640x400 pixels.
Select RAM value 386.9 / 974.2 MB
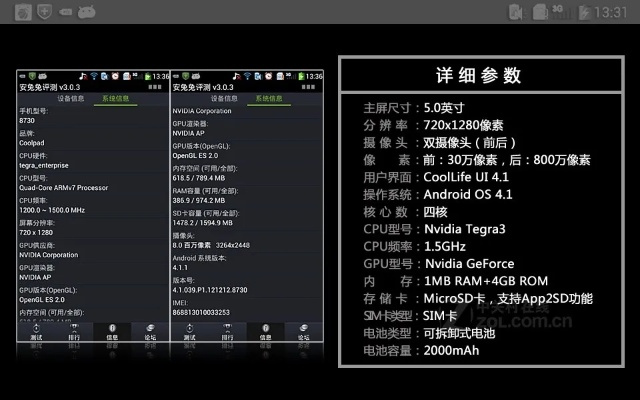[199, 200]
